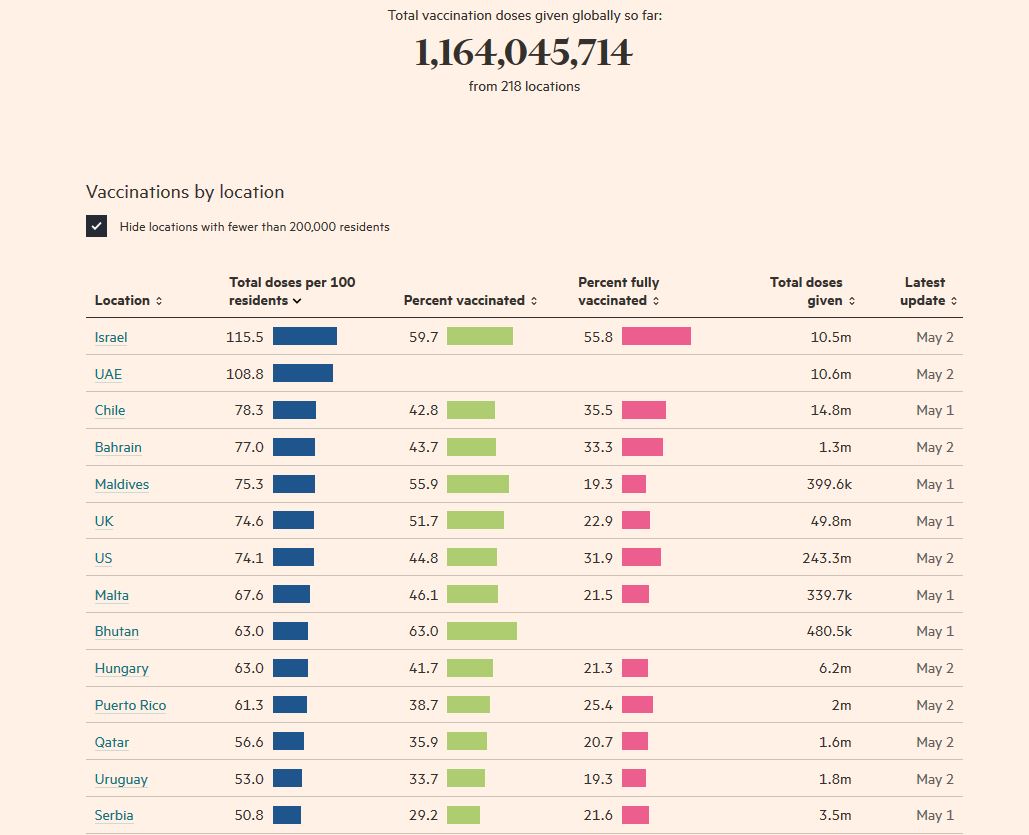Click Israel's blue doses per 100 bar
The height and width of the screenshot is (835, 1029).
point(305,337)
